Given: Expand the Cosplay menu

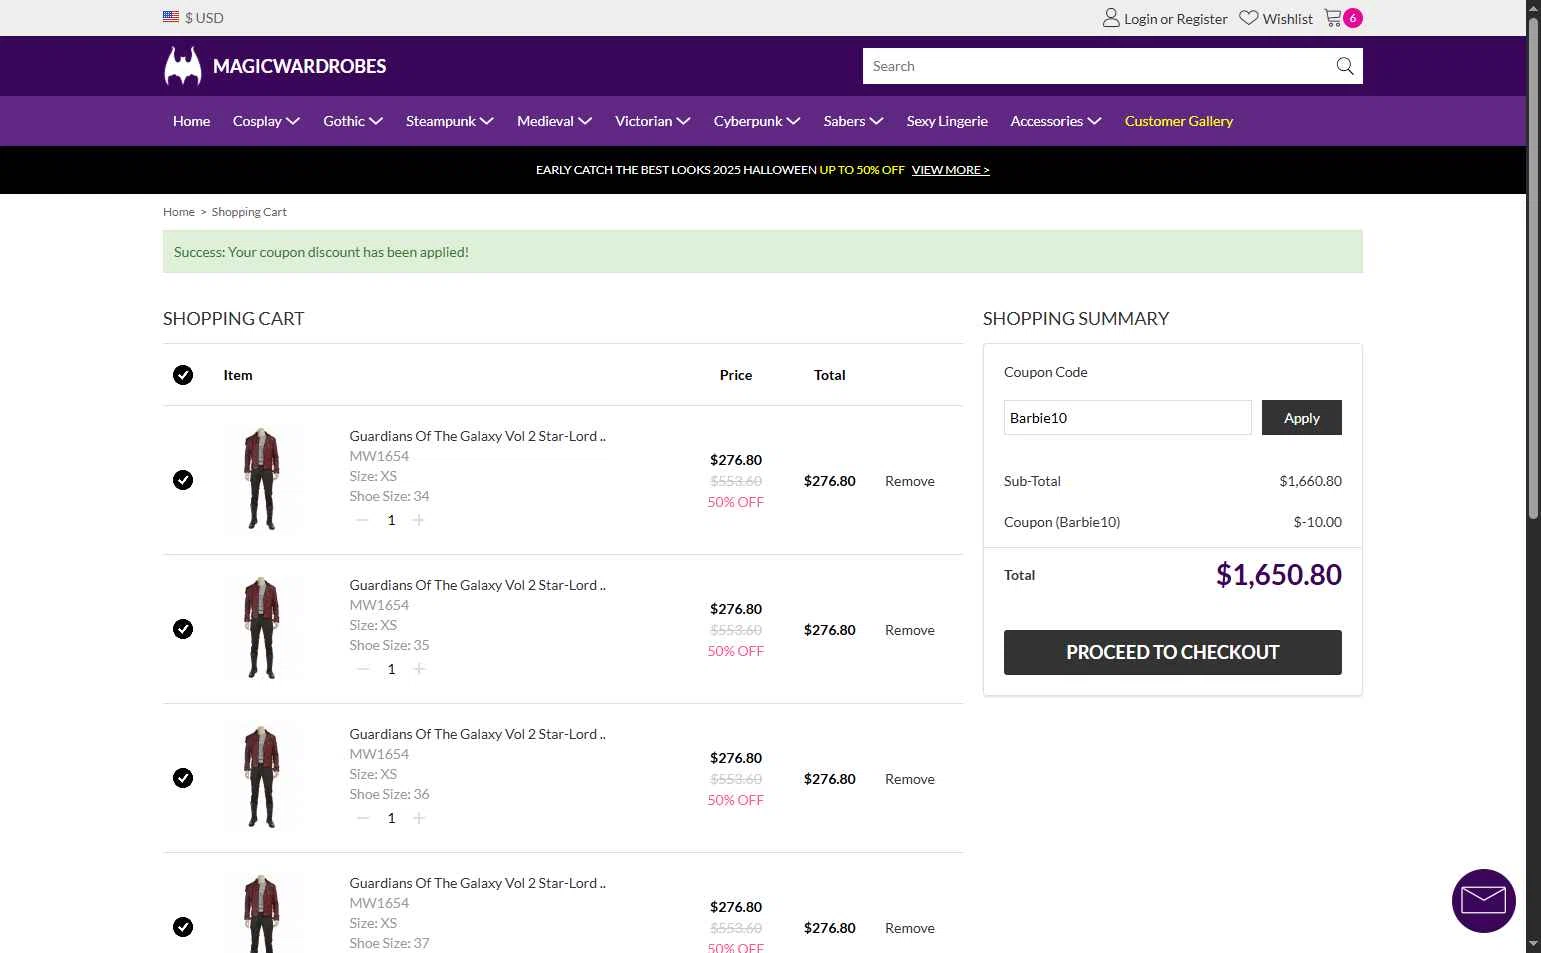Looking at the screenshot, I should (266, 121).
